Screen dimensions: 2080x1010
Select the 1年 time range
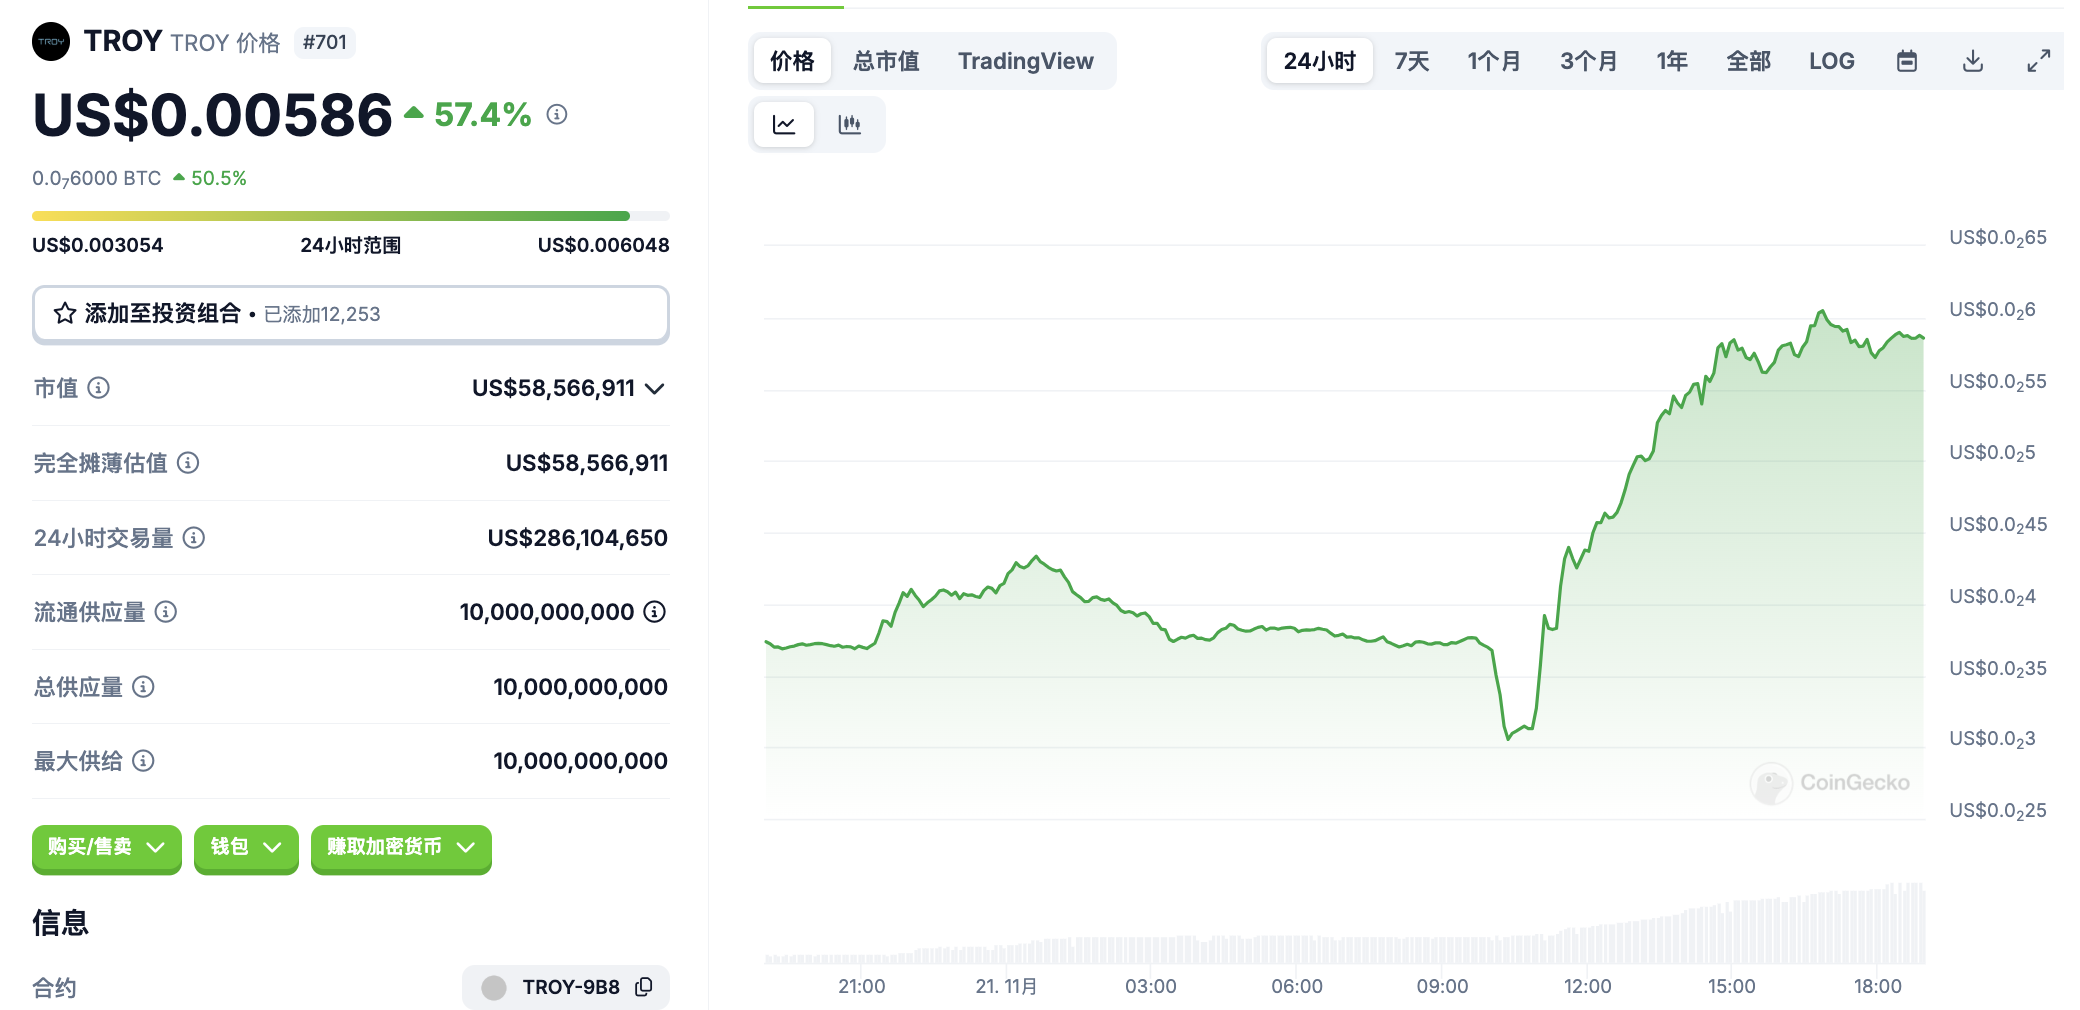[1672, 62]
